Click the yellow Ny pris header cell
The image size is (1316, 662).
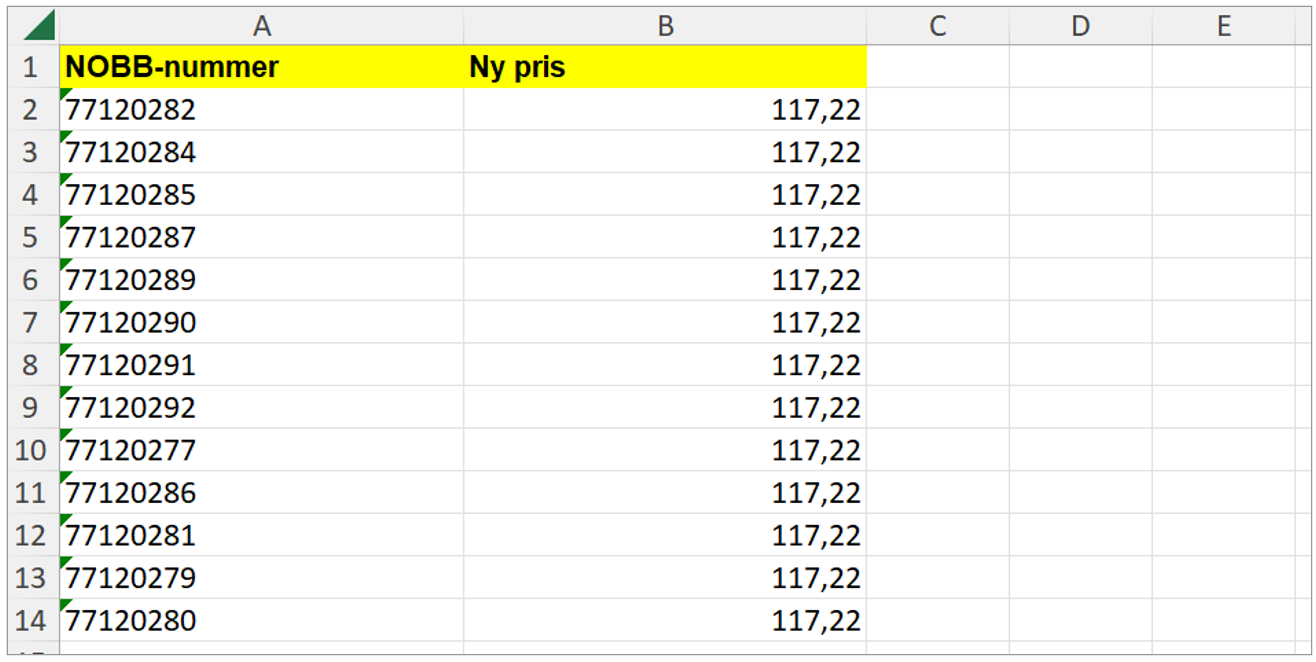pyautogui.click(x=665, y=67)
